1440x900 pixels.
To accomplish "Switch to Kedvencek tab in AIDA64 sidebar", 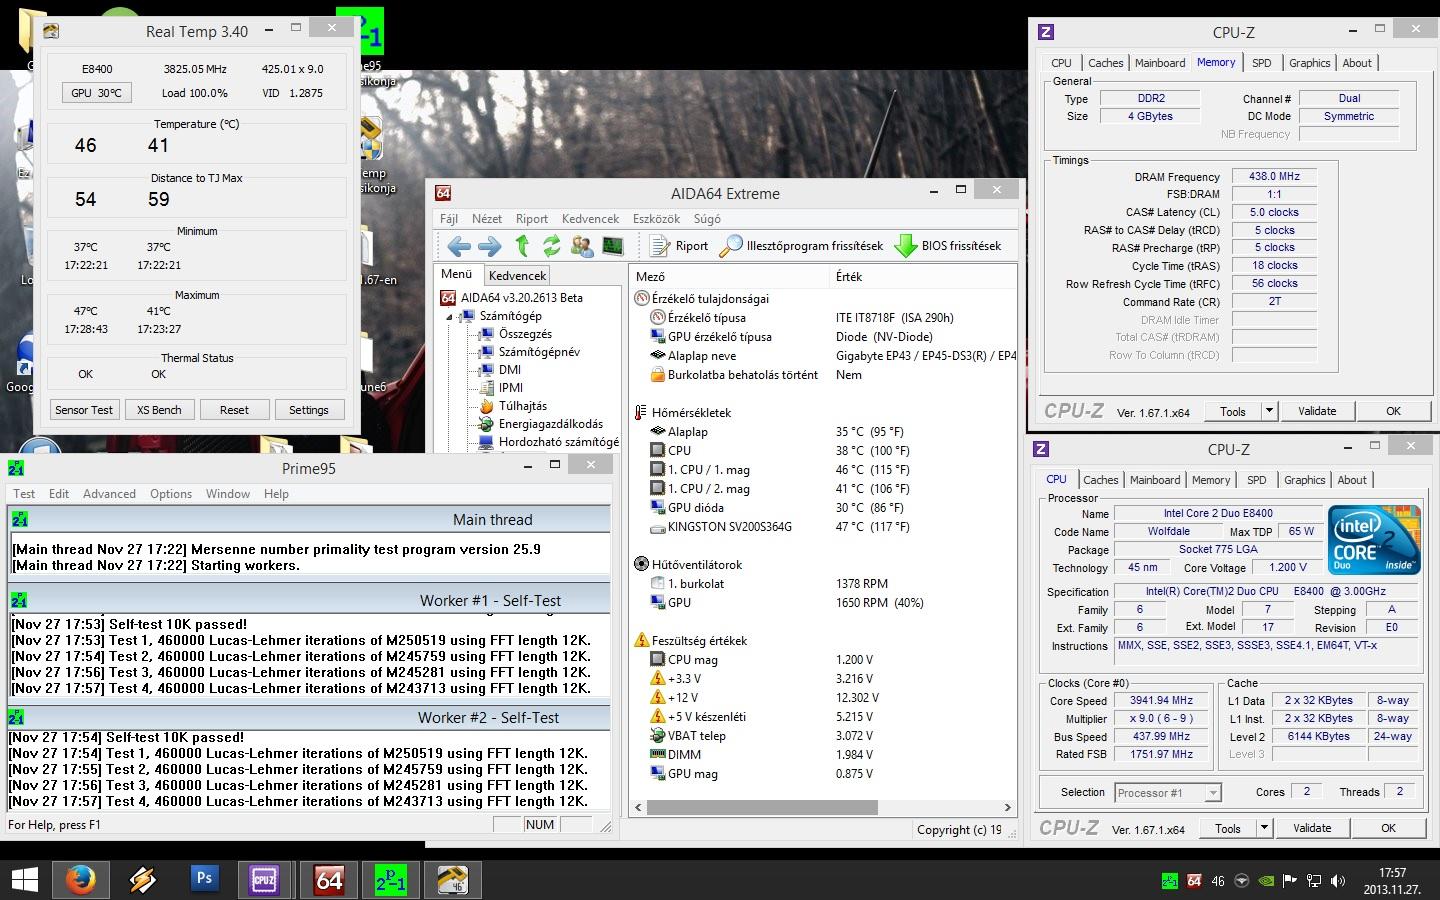I will (x=517, y=276).
